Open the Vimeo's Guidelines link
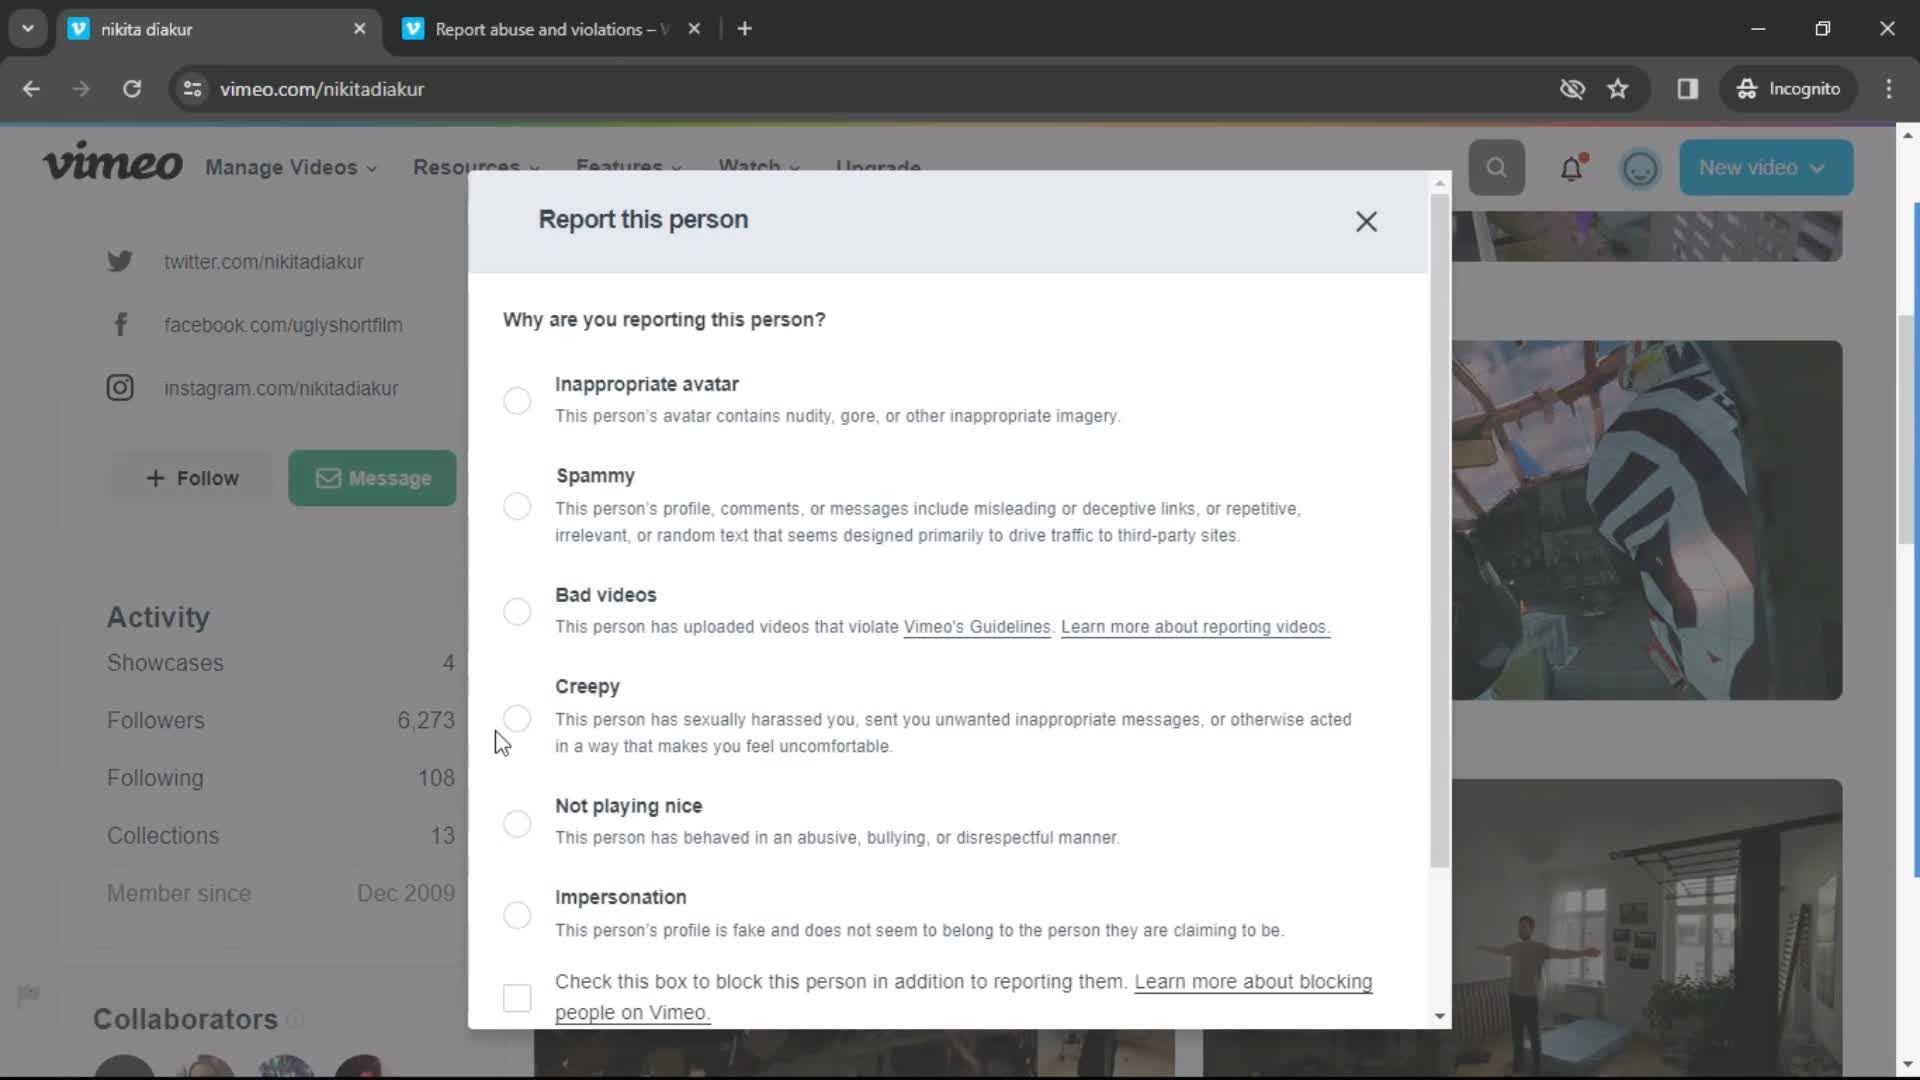 pyautogui.click(x=977, y=627)
